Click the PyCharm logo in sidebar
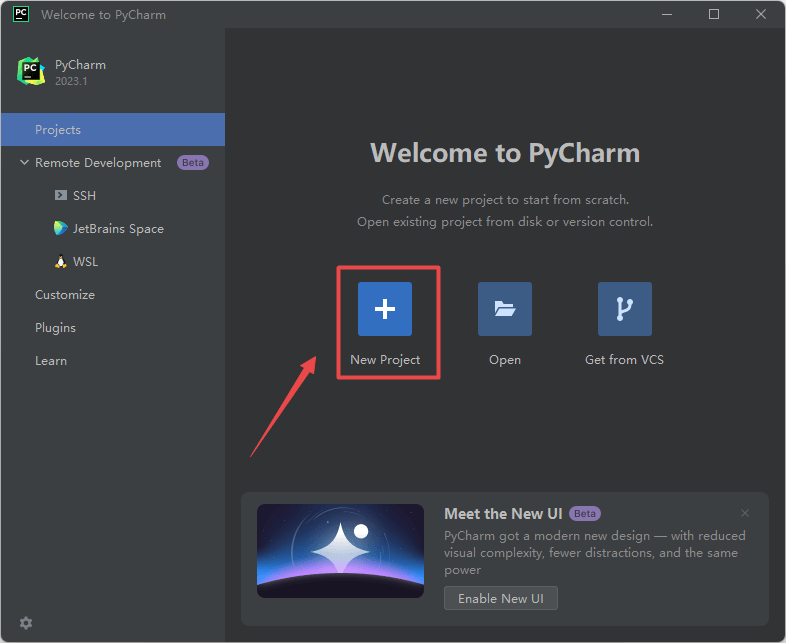The width and height of the screenshot is (786, 643). 31,71
